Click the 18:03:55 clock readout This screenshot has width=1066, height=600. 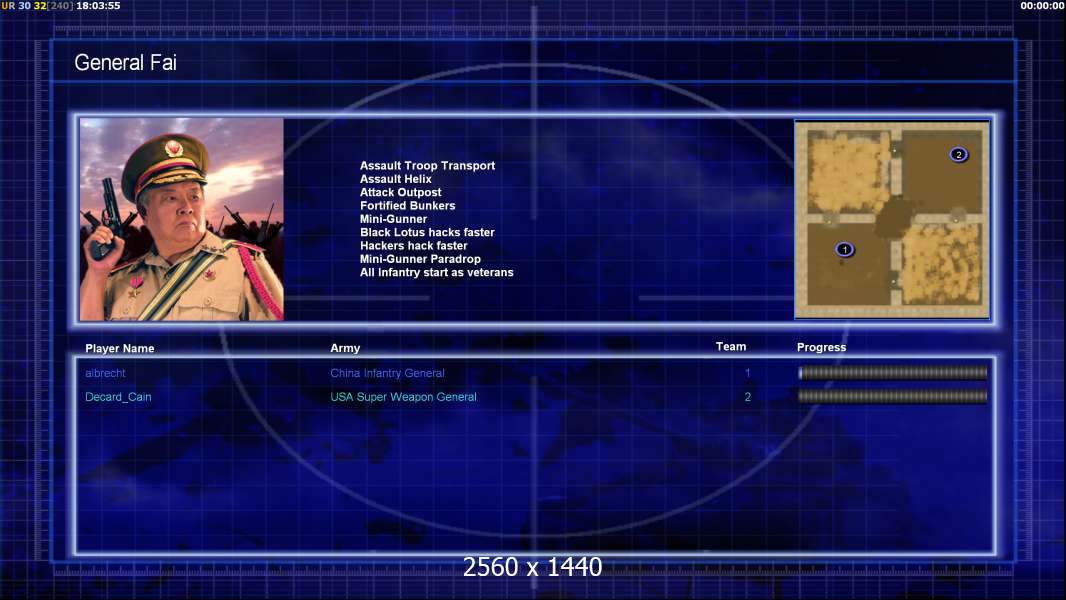pos(99,5)
